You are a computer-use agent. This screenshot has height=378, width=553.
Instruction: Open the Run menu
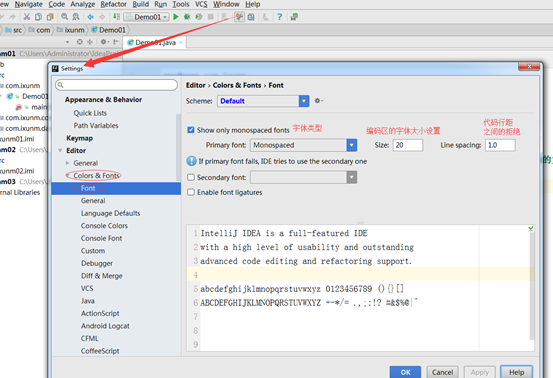160,5
